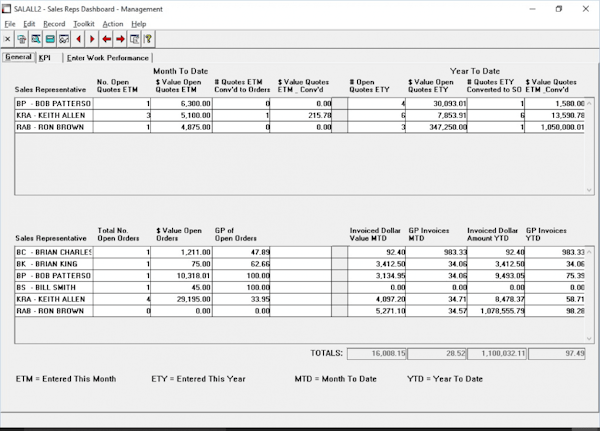Click the X close-record toolbar icon
This screenshot has height=431, width=600.
[x=7, y=39]
